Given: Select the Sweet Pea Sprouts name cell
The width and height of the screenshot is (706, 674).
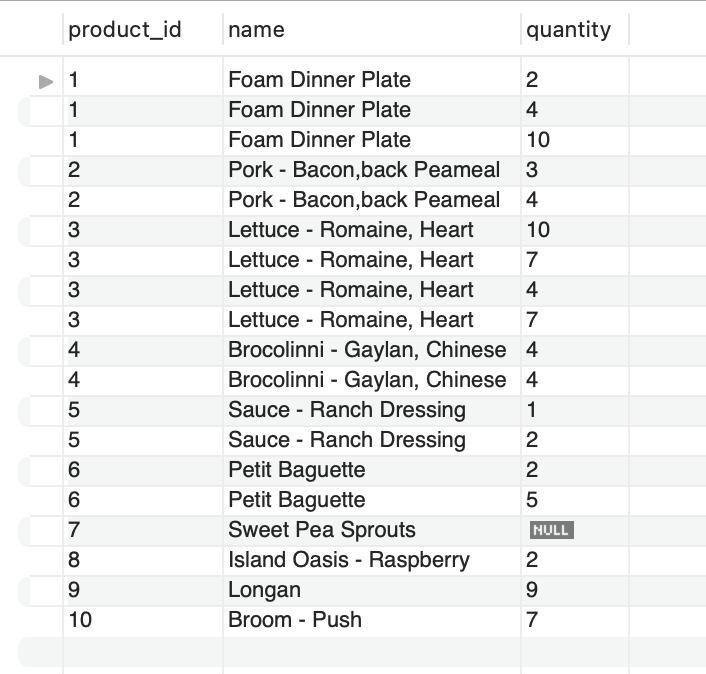Looking at the screenshot, I should (x=372, y=530).
